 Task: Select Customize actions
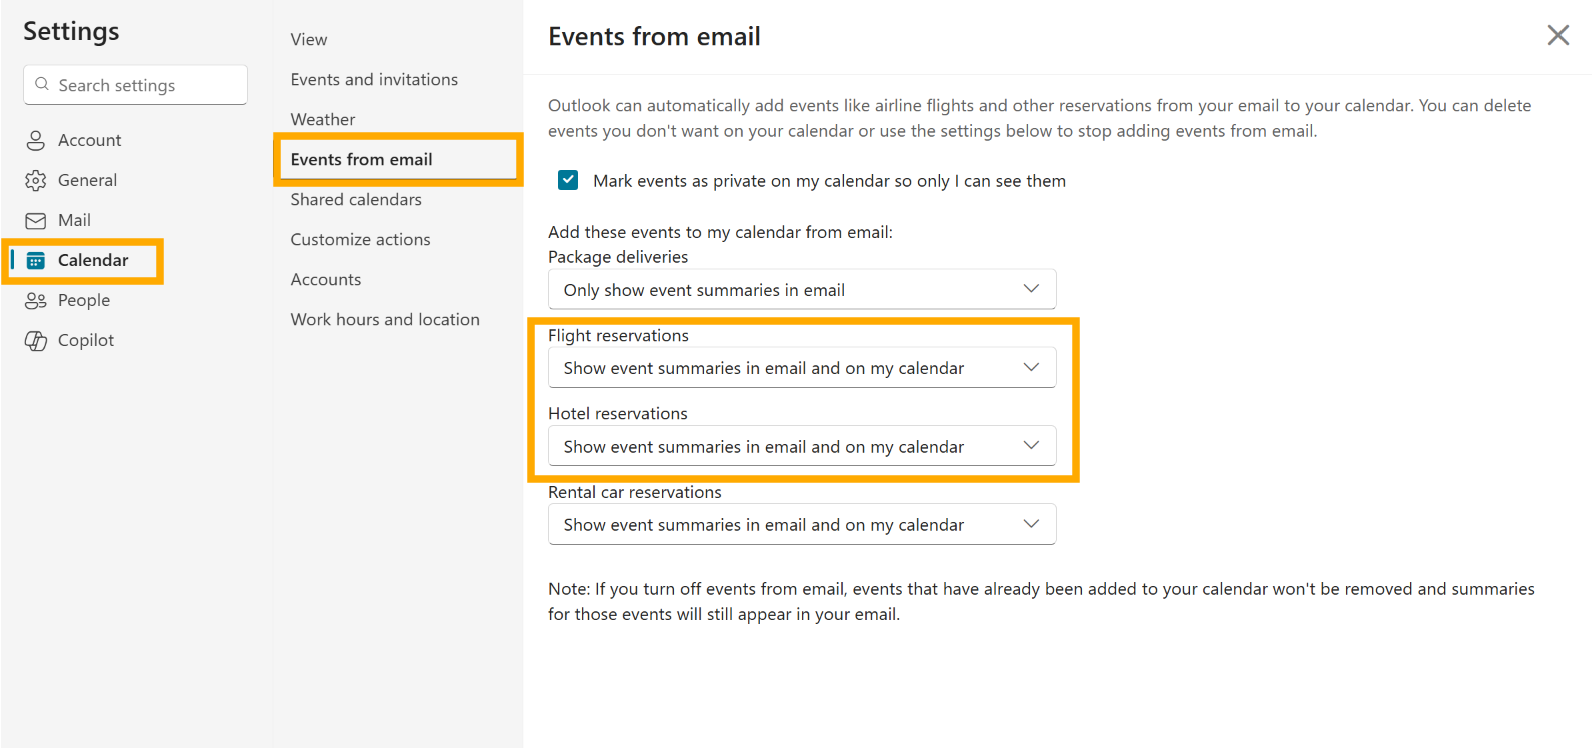pyautogui.click(x=360, y=240)
